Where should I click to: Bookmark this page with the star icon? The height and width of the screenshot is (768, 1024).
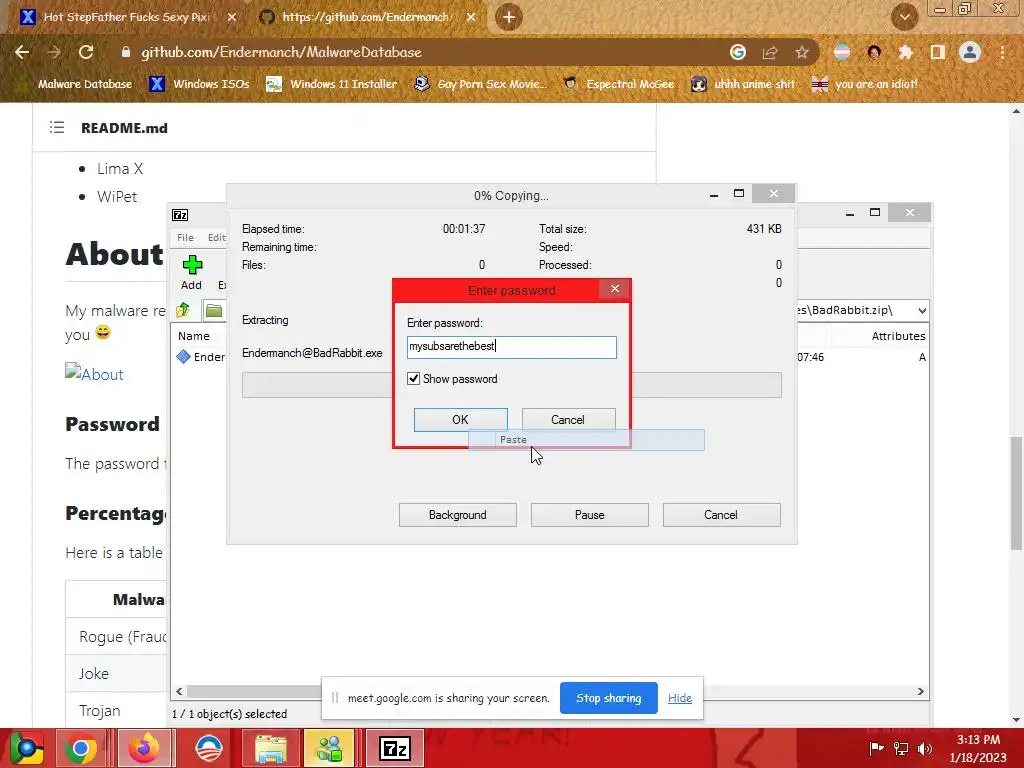point(802,52)
